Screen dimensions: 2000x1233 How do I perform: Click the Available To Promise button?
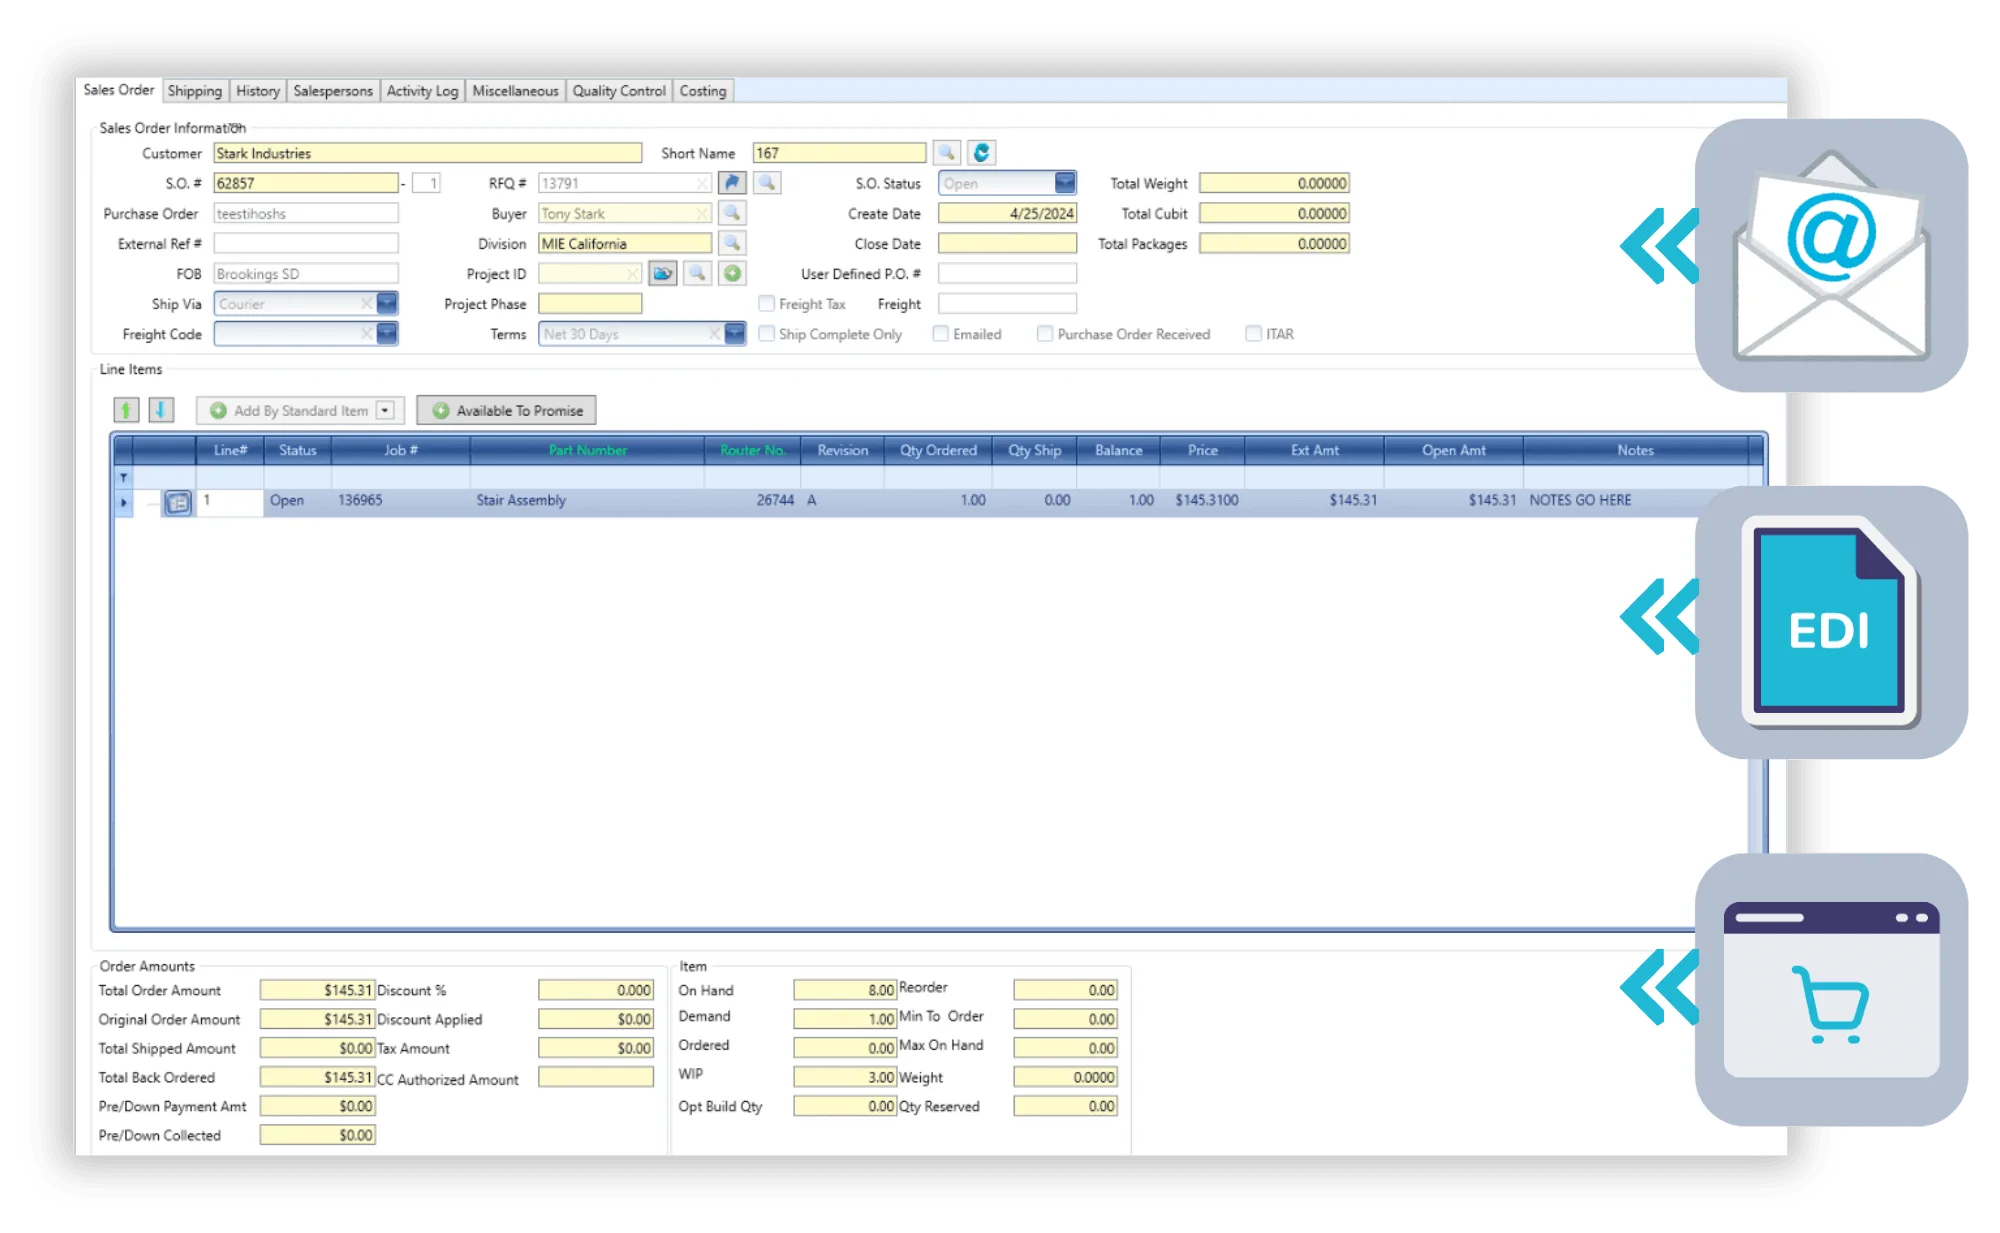[507, 410]
